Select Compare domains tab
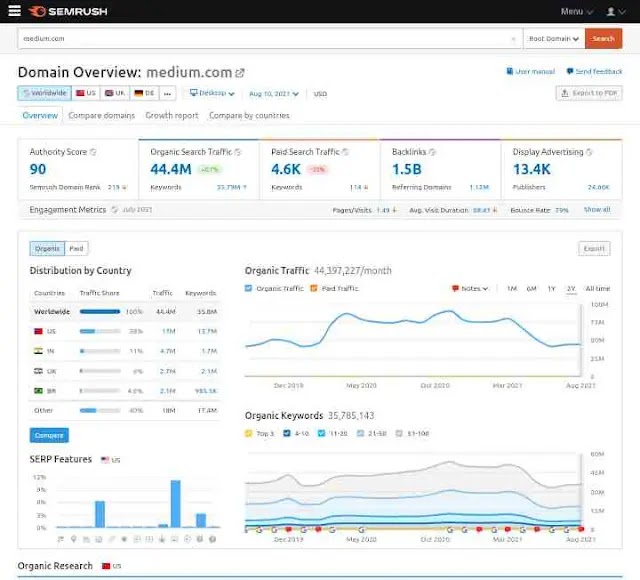This screenshot has height=580, width=640. click(x=102, y=116)
